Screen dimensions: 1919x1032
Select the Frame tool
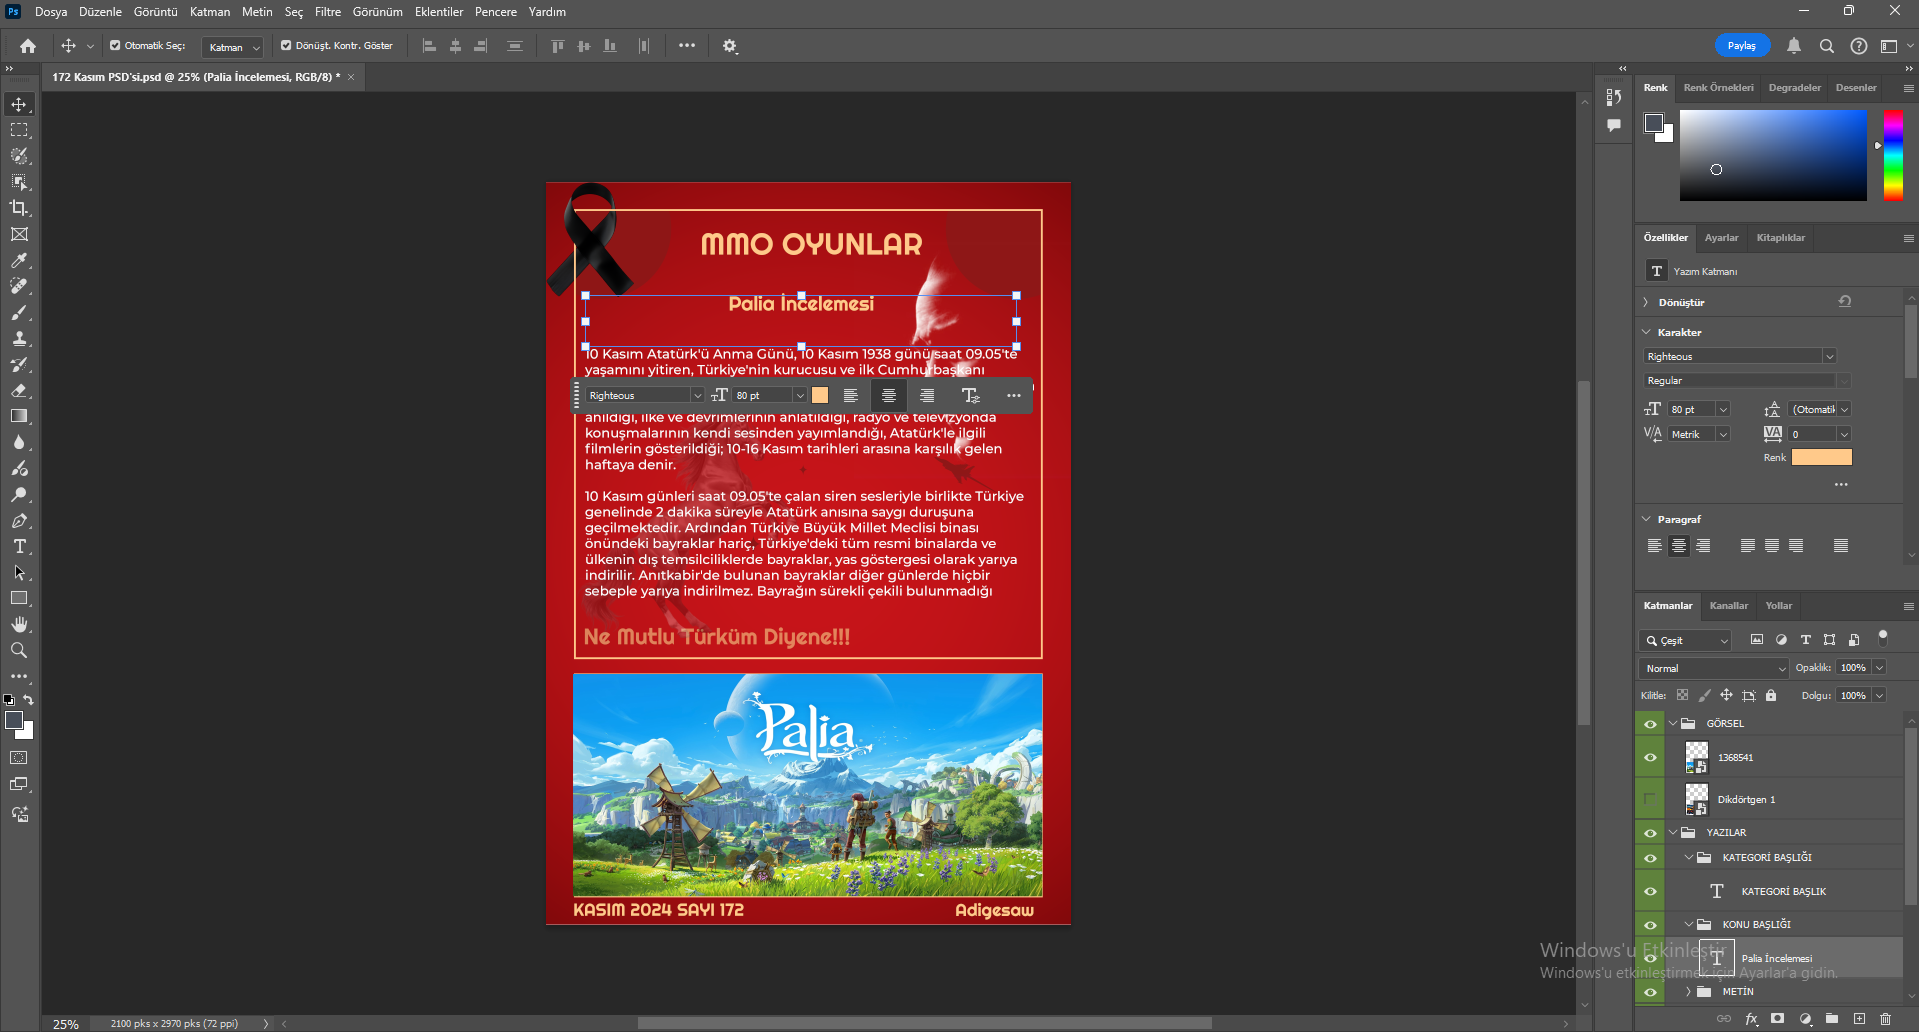[19, 234]
